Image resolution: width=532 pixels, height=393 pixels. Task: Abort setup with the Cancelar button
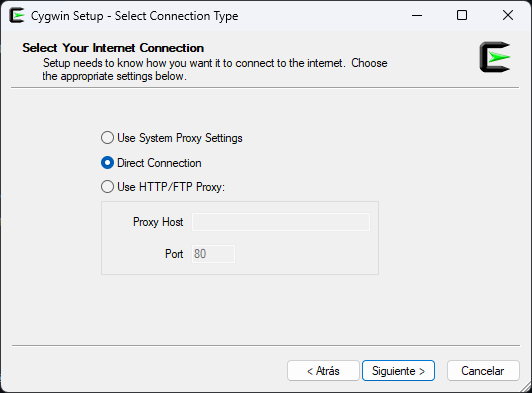(483, 371)
